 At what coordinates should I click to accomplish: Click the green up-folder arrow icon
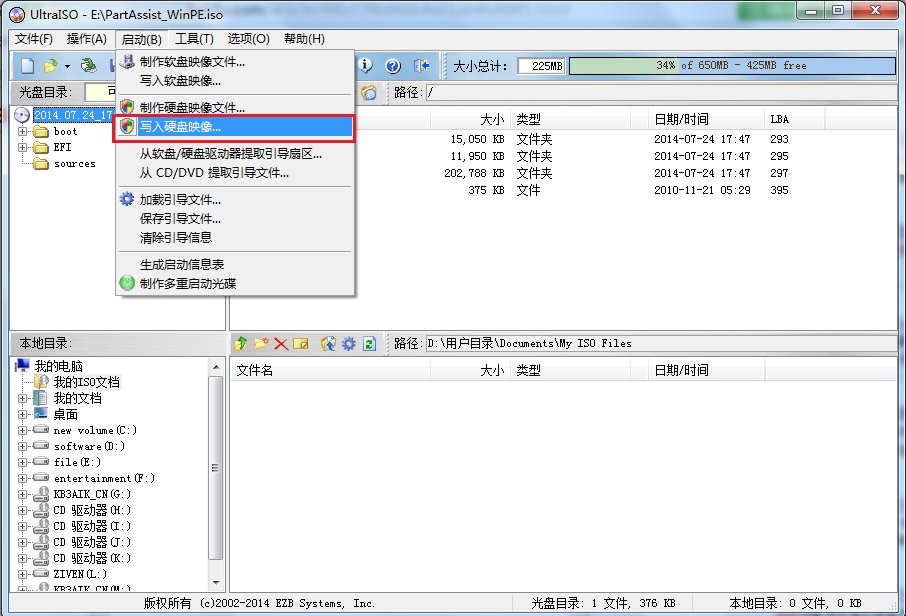[x=240, y=343]
